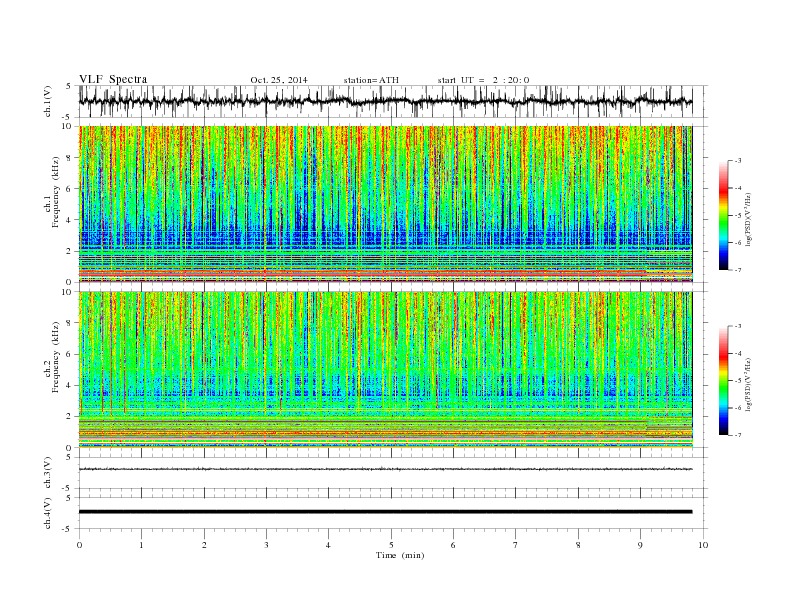Click the "2" kHz tick on ch.2 frequency axis

[70, 416]
